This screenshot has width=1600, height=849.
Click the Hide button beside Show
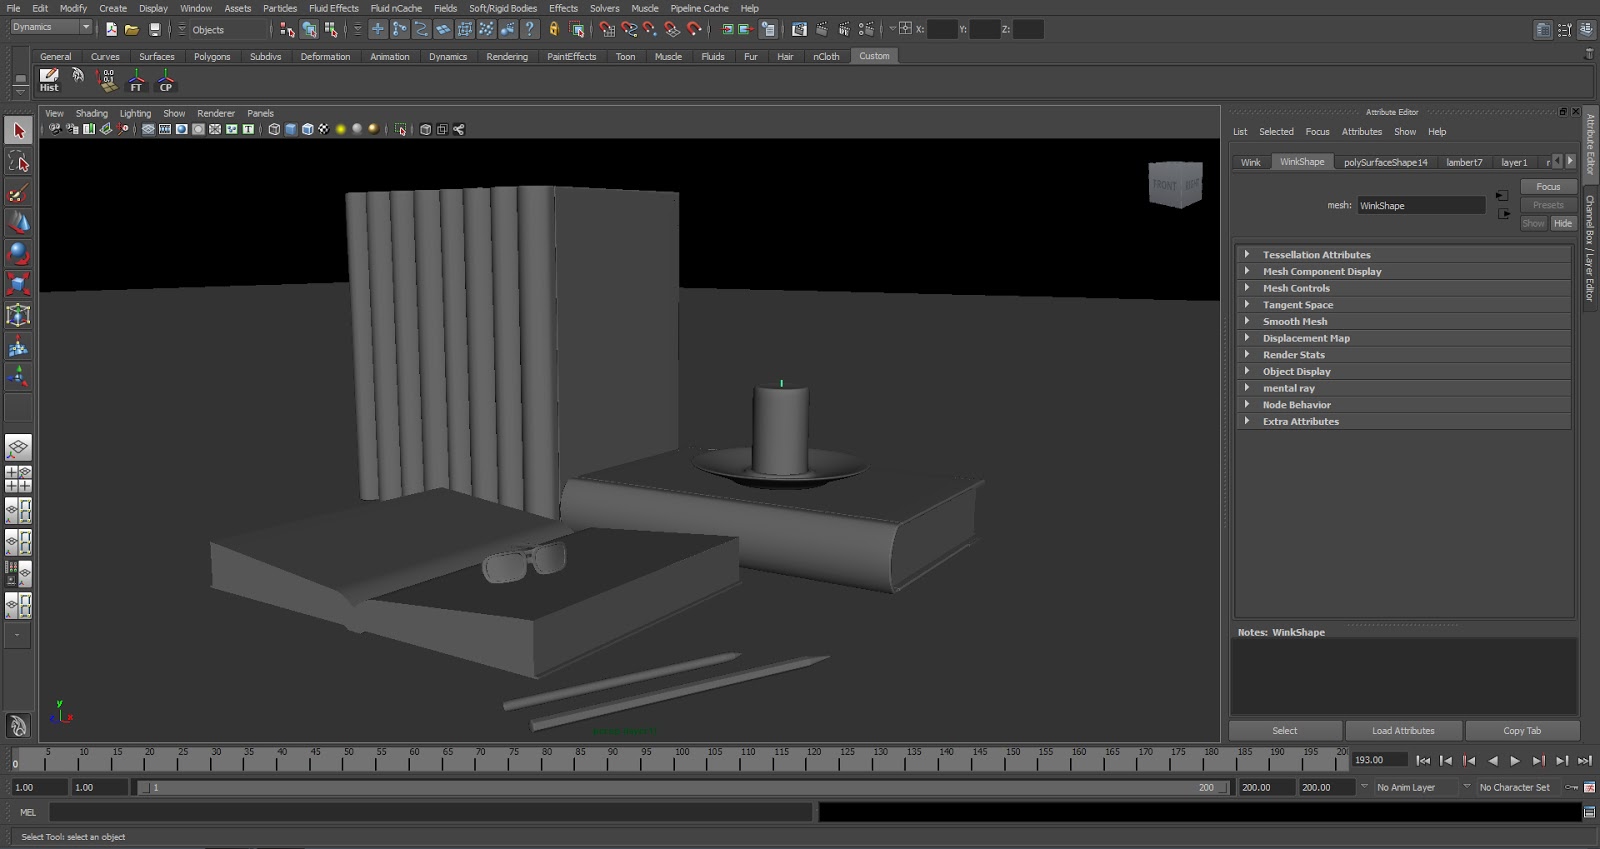coord(1563,223)
